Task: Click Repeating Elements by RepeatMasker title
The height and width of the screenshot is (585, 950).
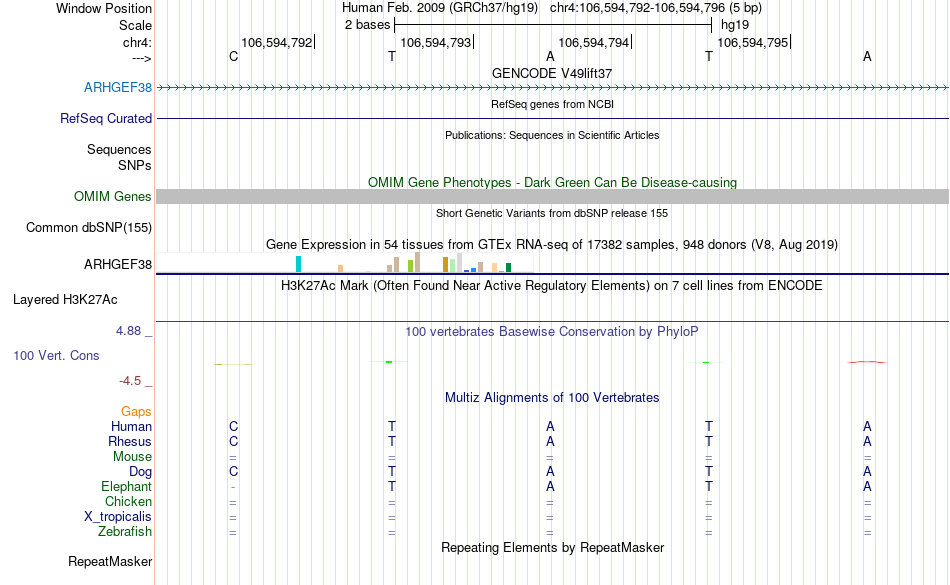Action: pyautogui.click(x=552, y=547)
